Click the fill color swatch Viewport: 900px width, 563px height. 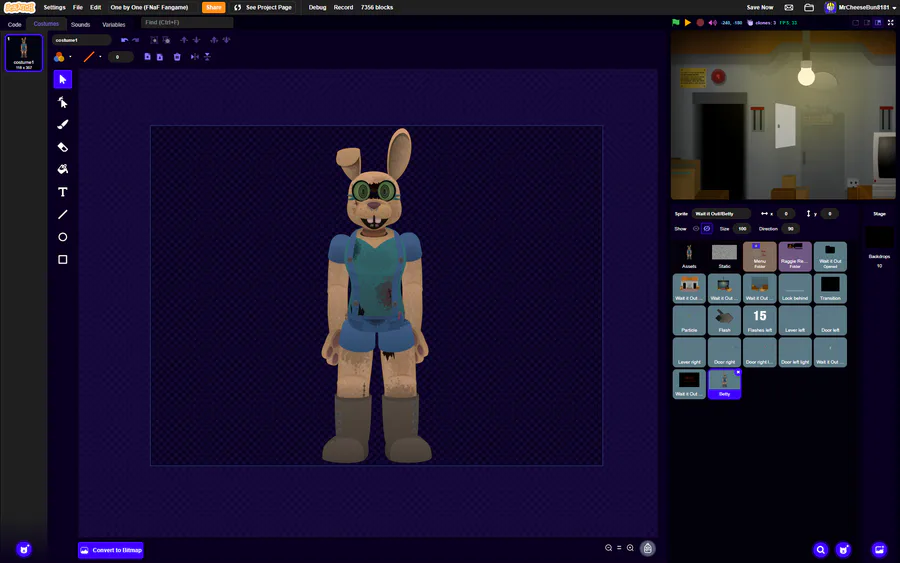59,57
